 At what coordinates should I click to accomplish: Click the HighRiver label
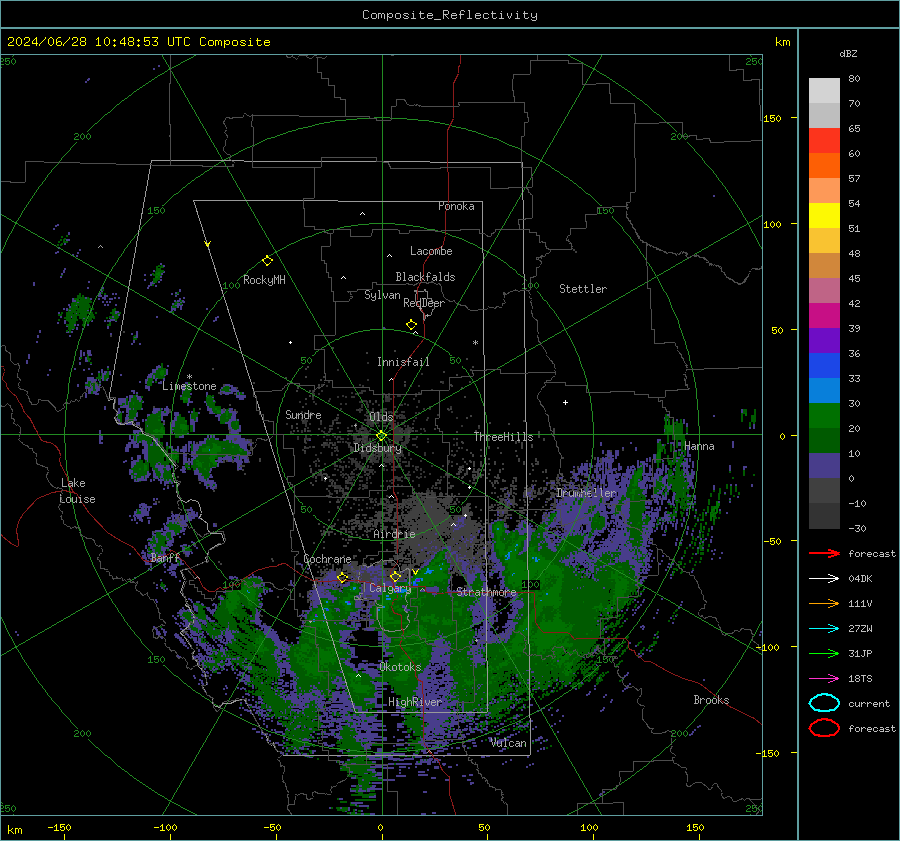pyautogui.click(x=414, y=702)
